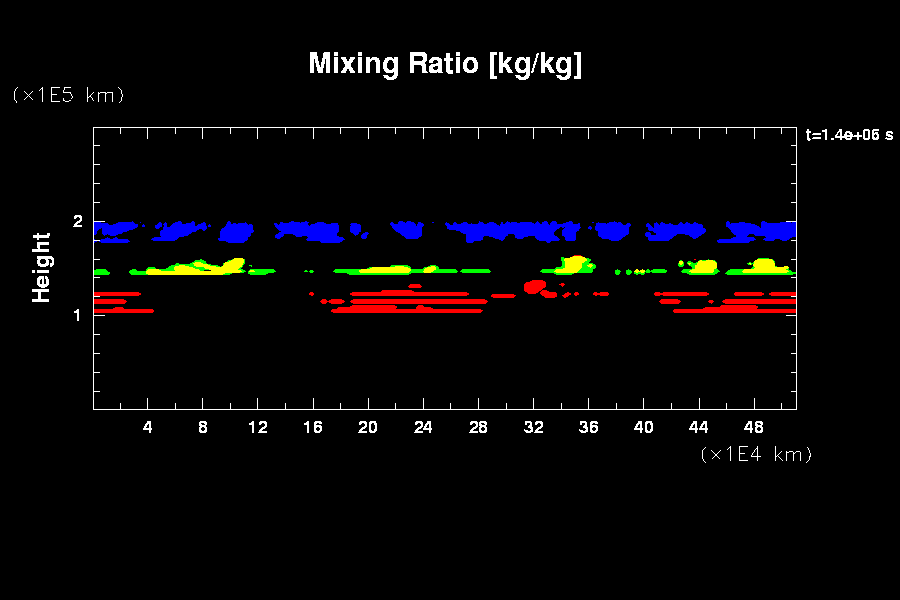Click the long red streak above x=24
This screenshot has width=900, height=600.
[420, 300]
